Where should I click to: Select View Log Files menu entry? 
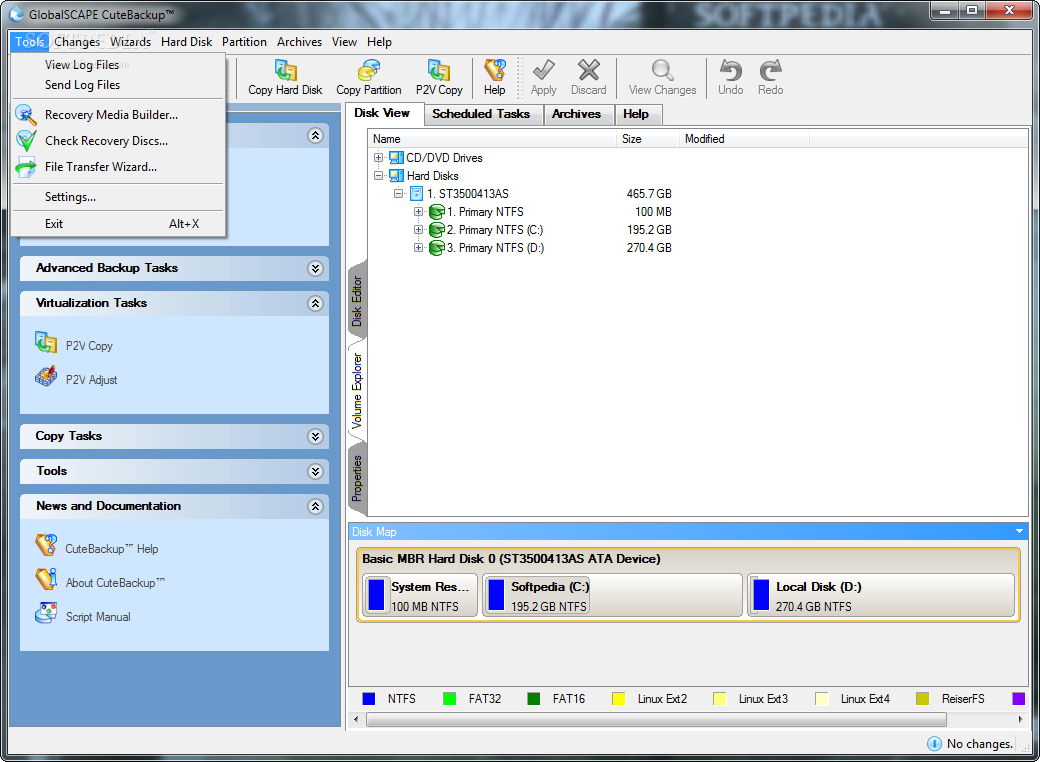pos(119,65)
